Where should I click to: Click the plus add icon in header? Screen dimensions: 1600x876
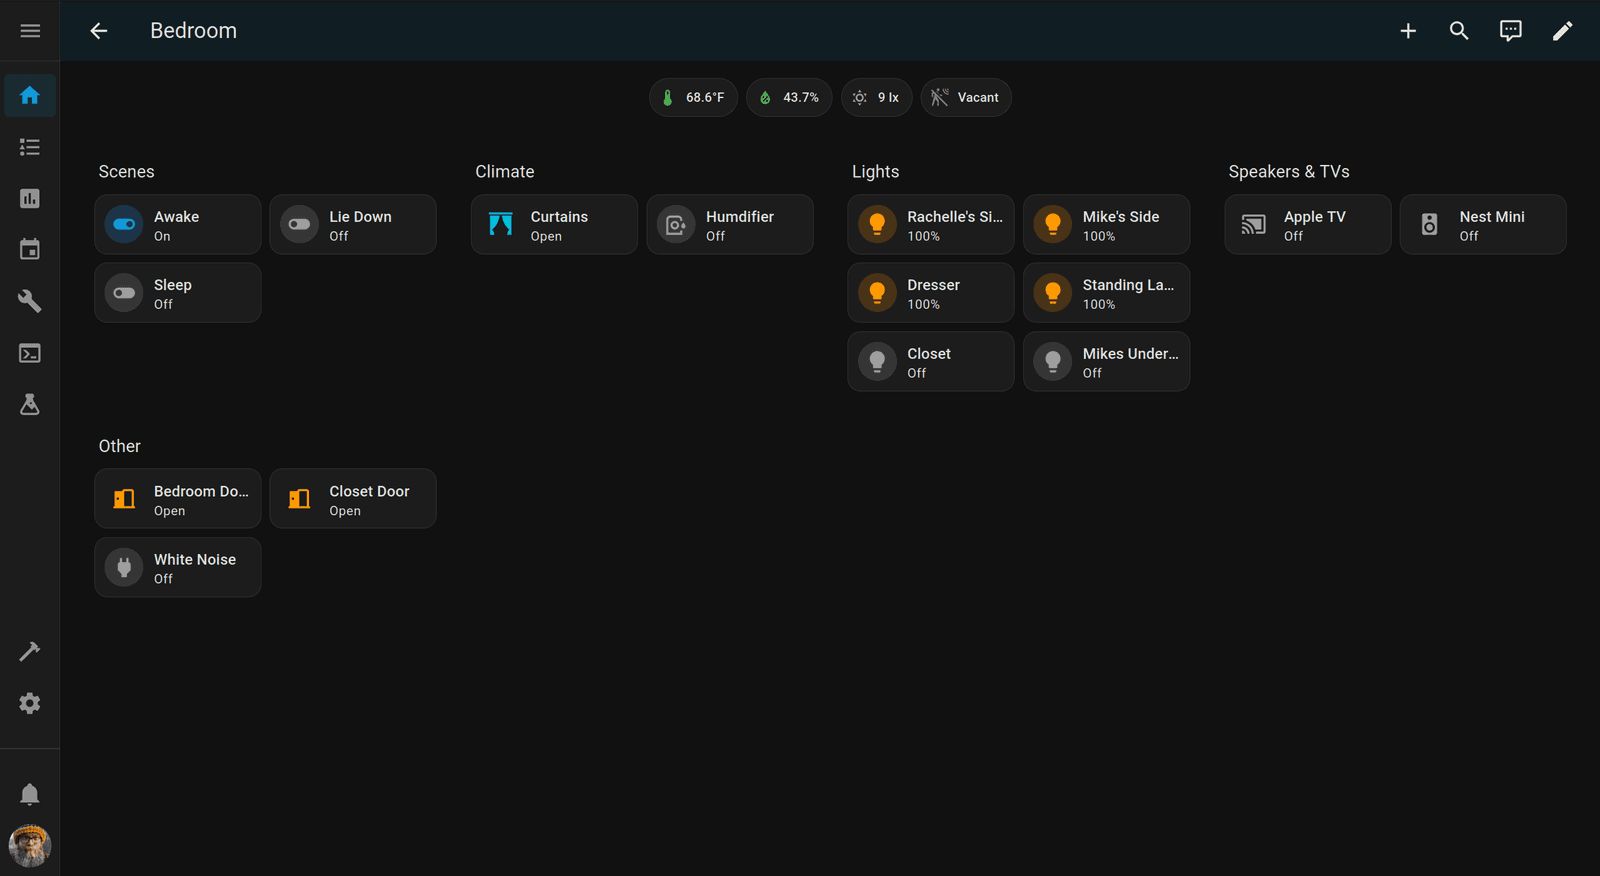point(1408,31)
